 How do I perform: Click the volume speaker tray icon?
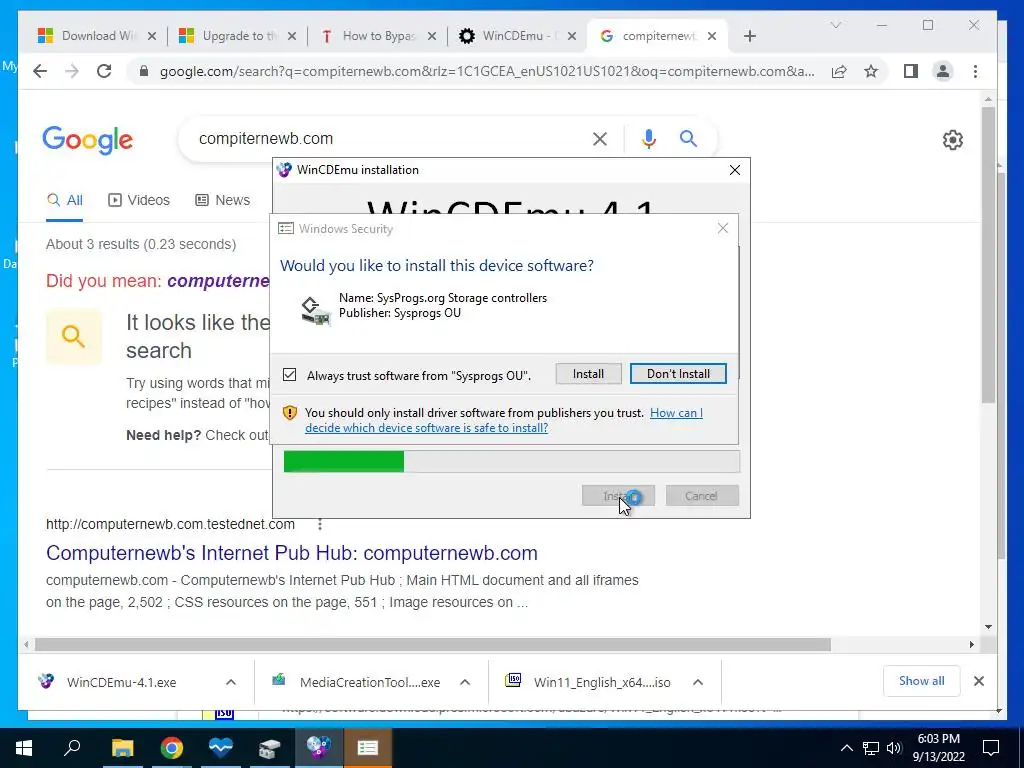pos(894,748)
